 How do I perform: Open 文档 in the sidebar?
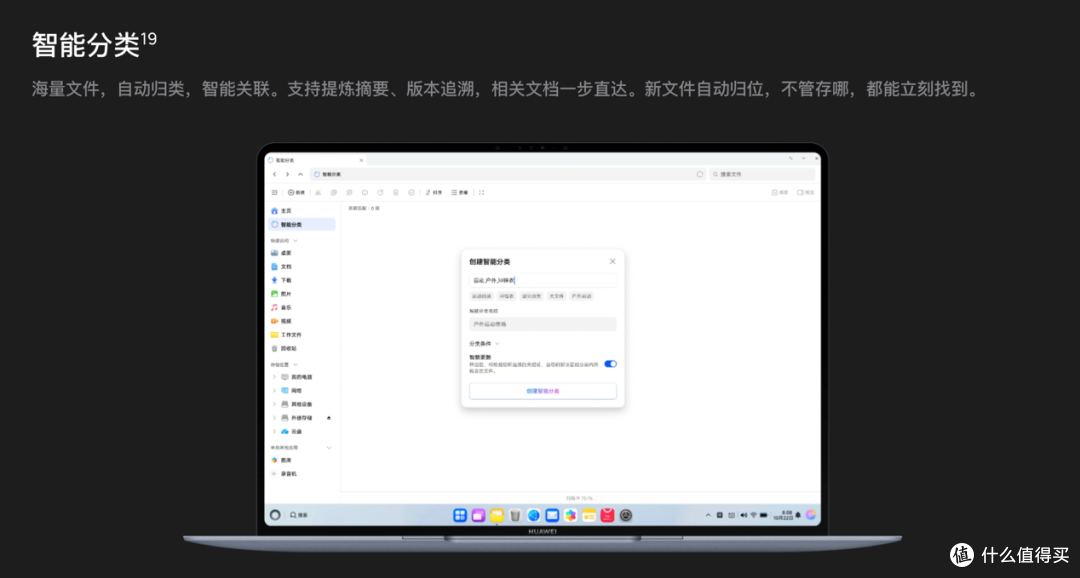click(x=302, y=267)
